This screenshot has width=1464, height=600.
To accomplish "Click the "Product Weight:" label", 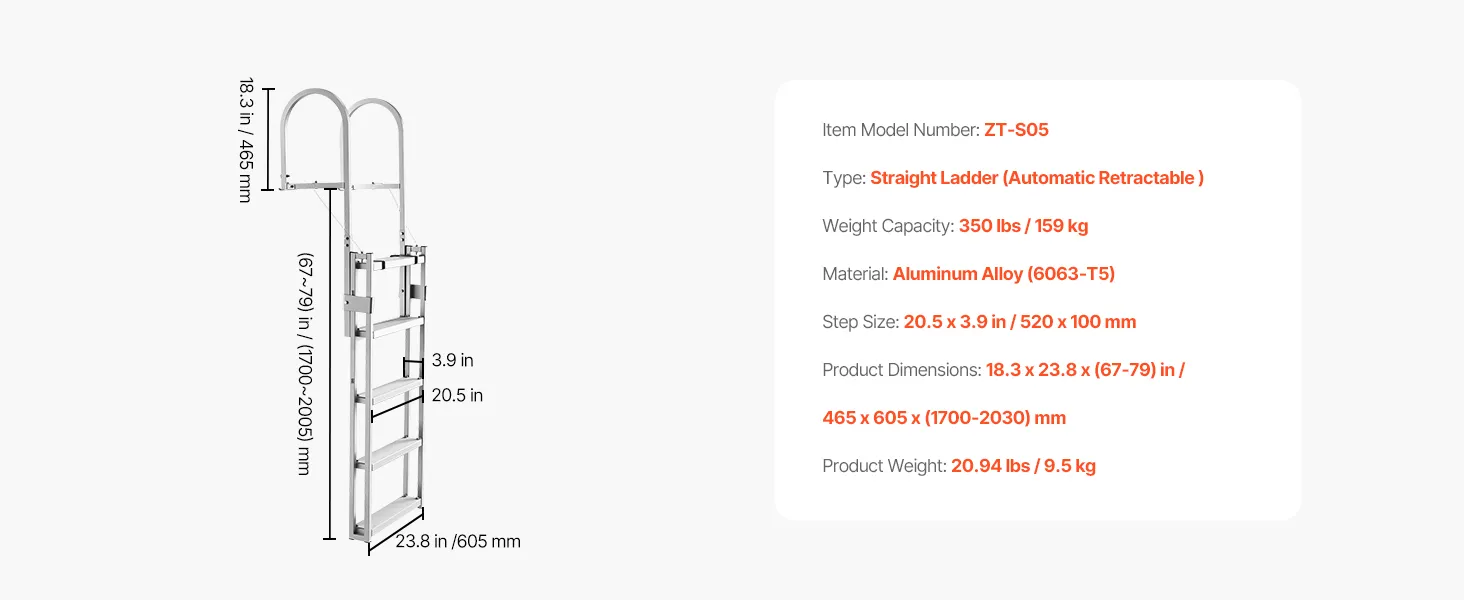I will pyautogui.click(x=884, y=466).
